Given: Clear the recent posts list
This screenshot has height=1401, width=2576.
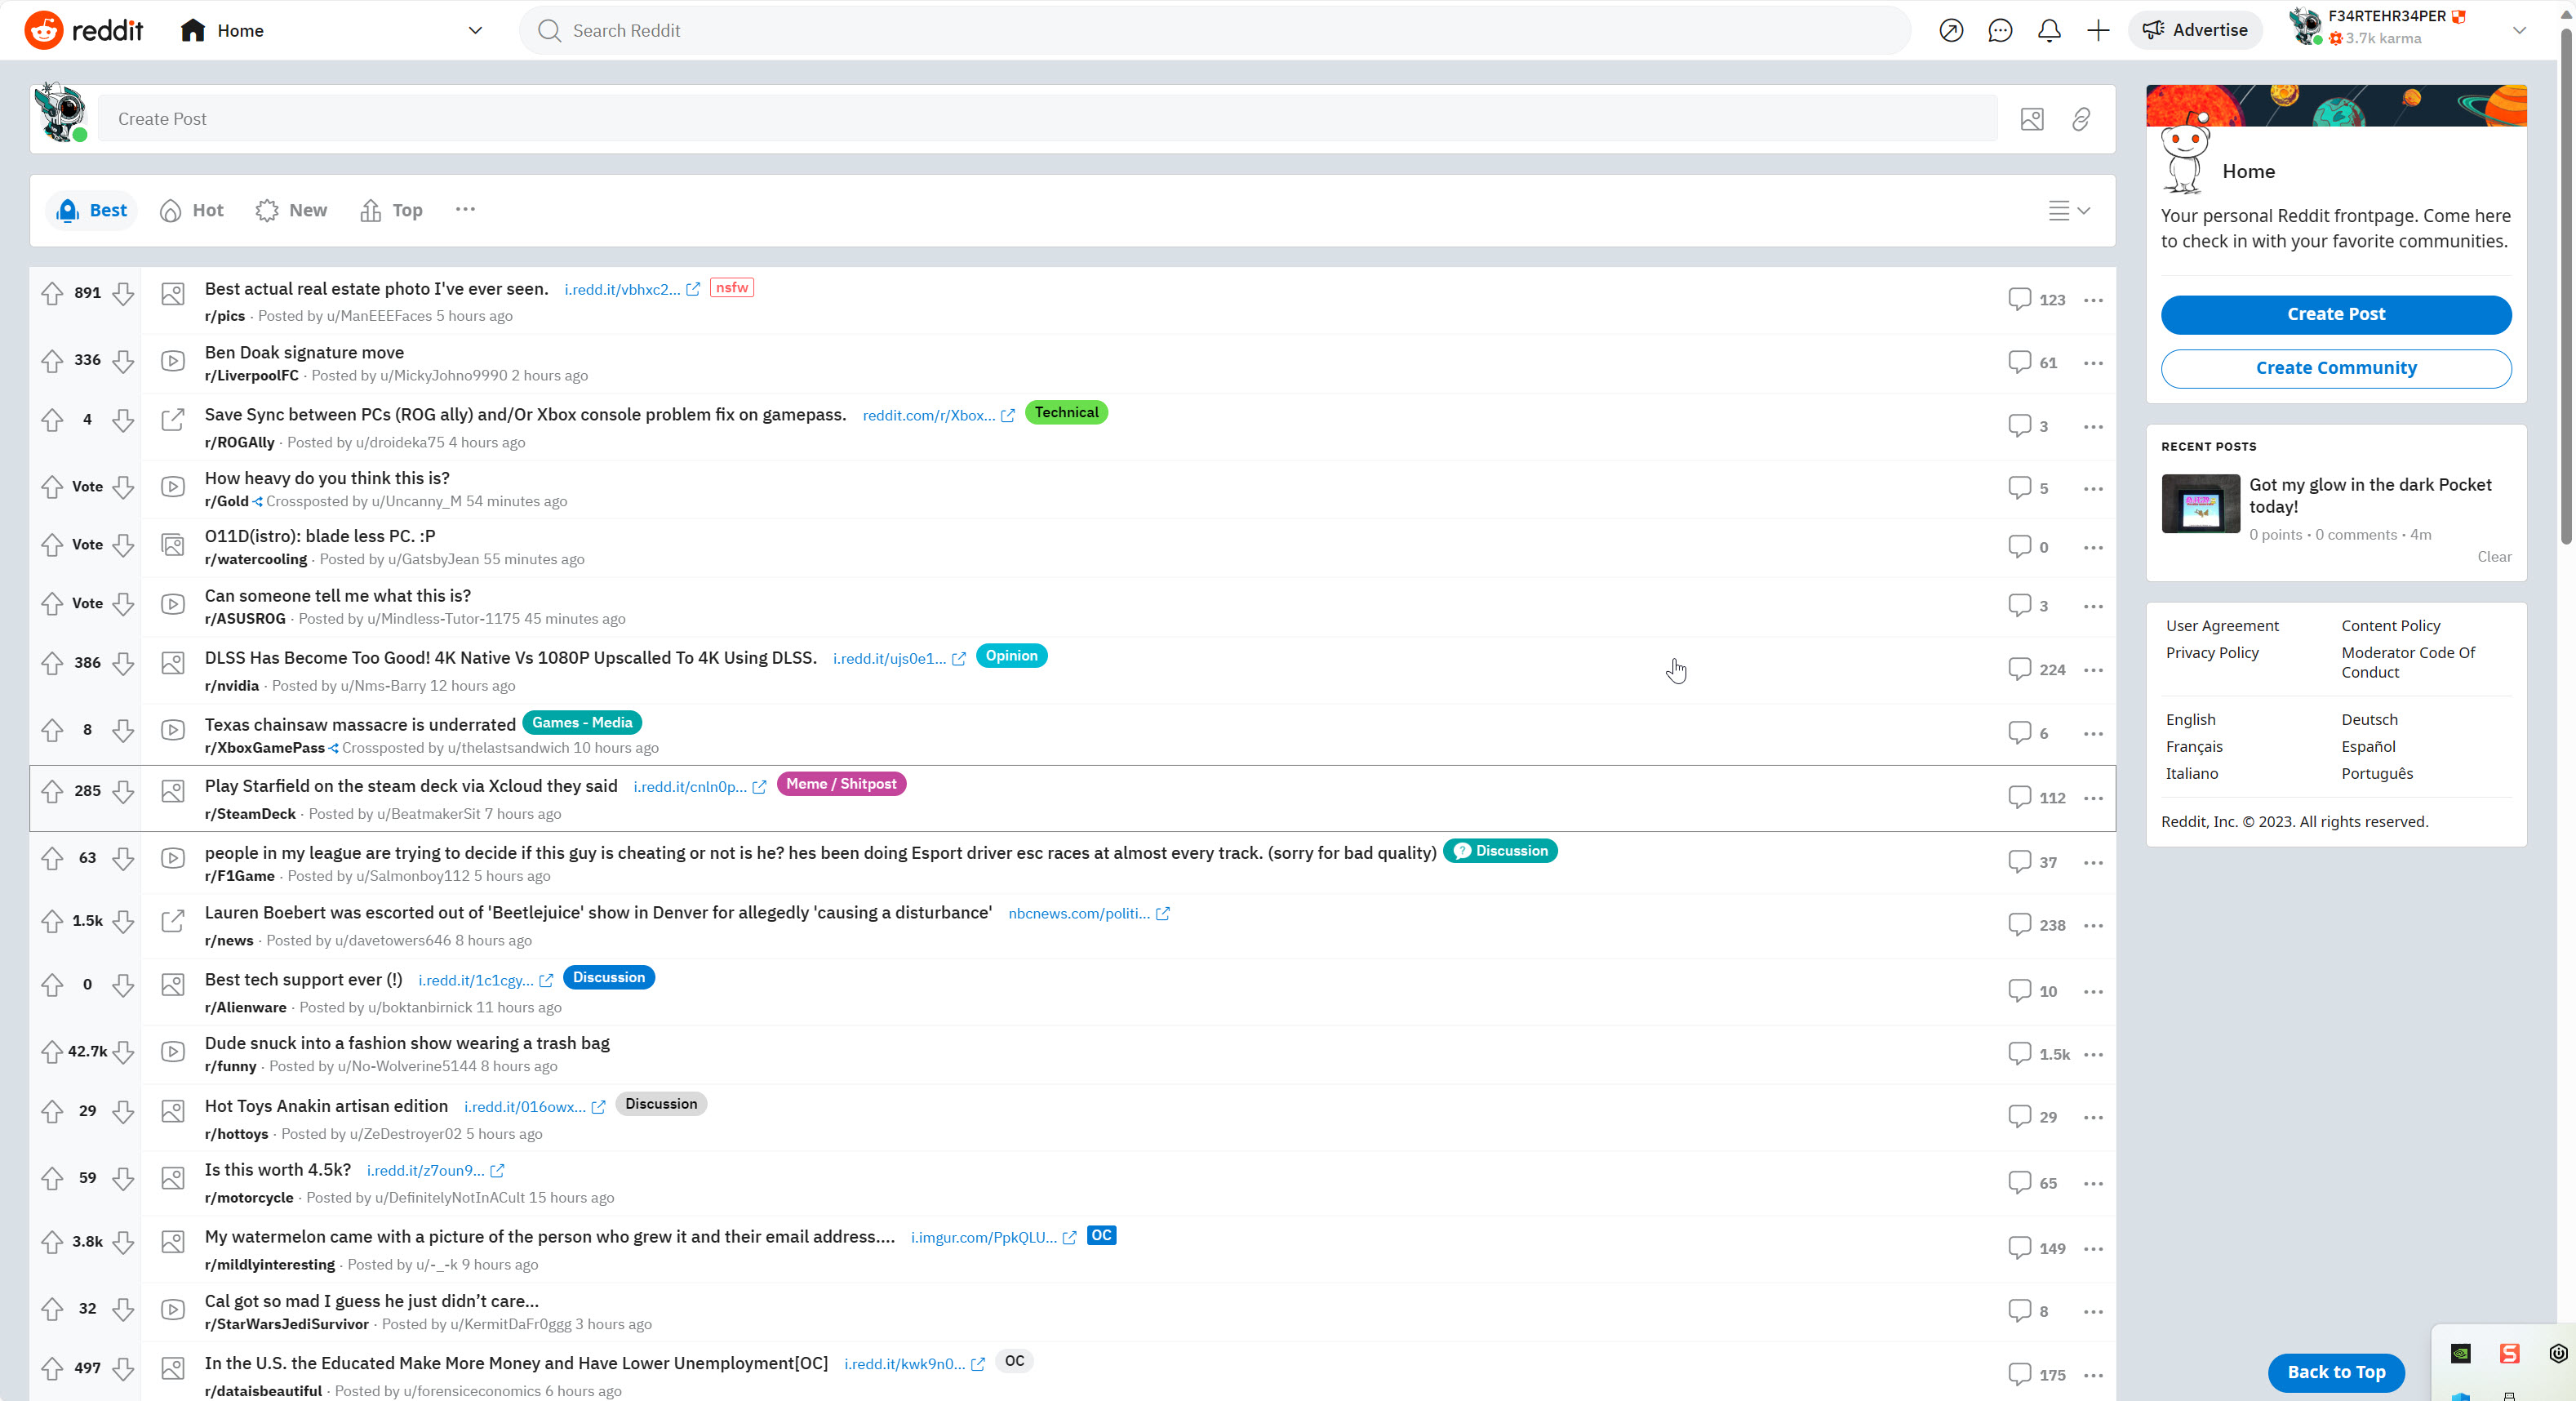Looking at the screenshot, I should click(2494, 557).
